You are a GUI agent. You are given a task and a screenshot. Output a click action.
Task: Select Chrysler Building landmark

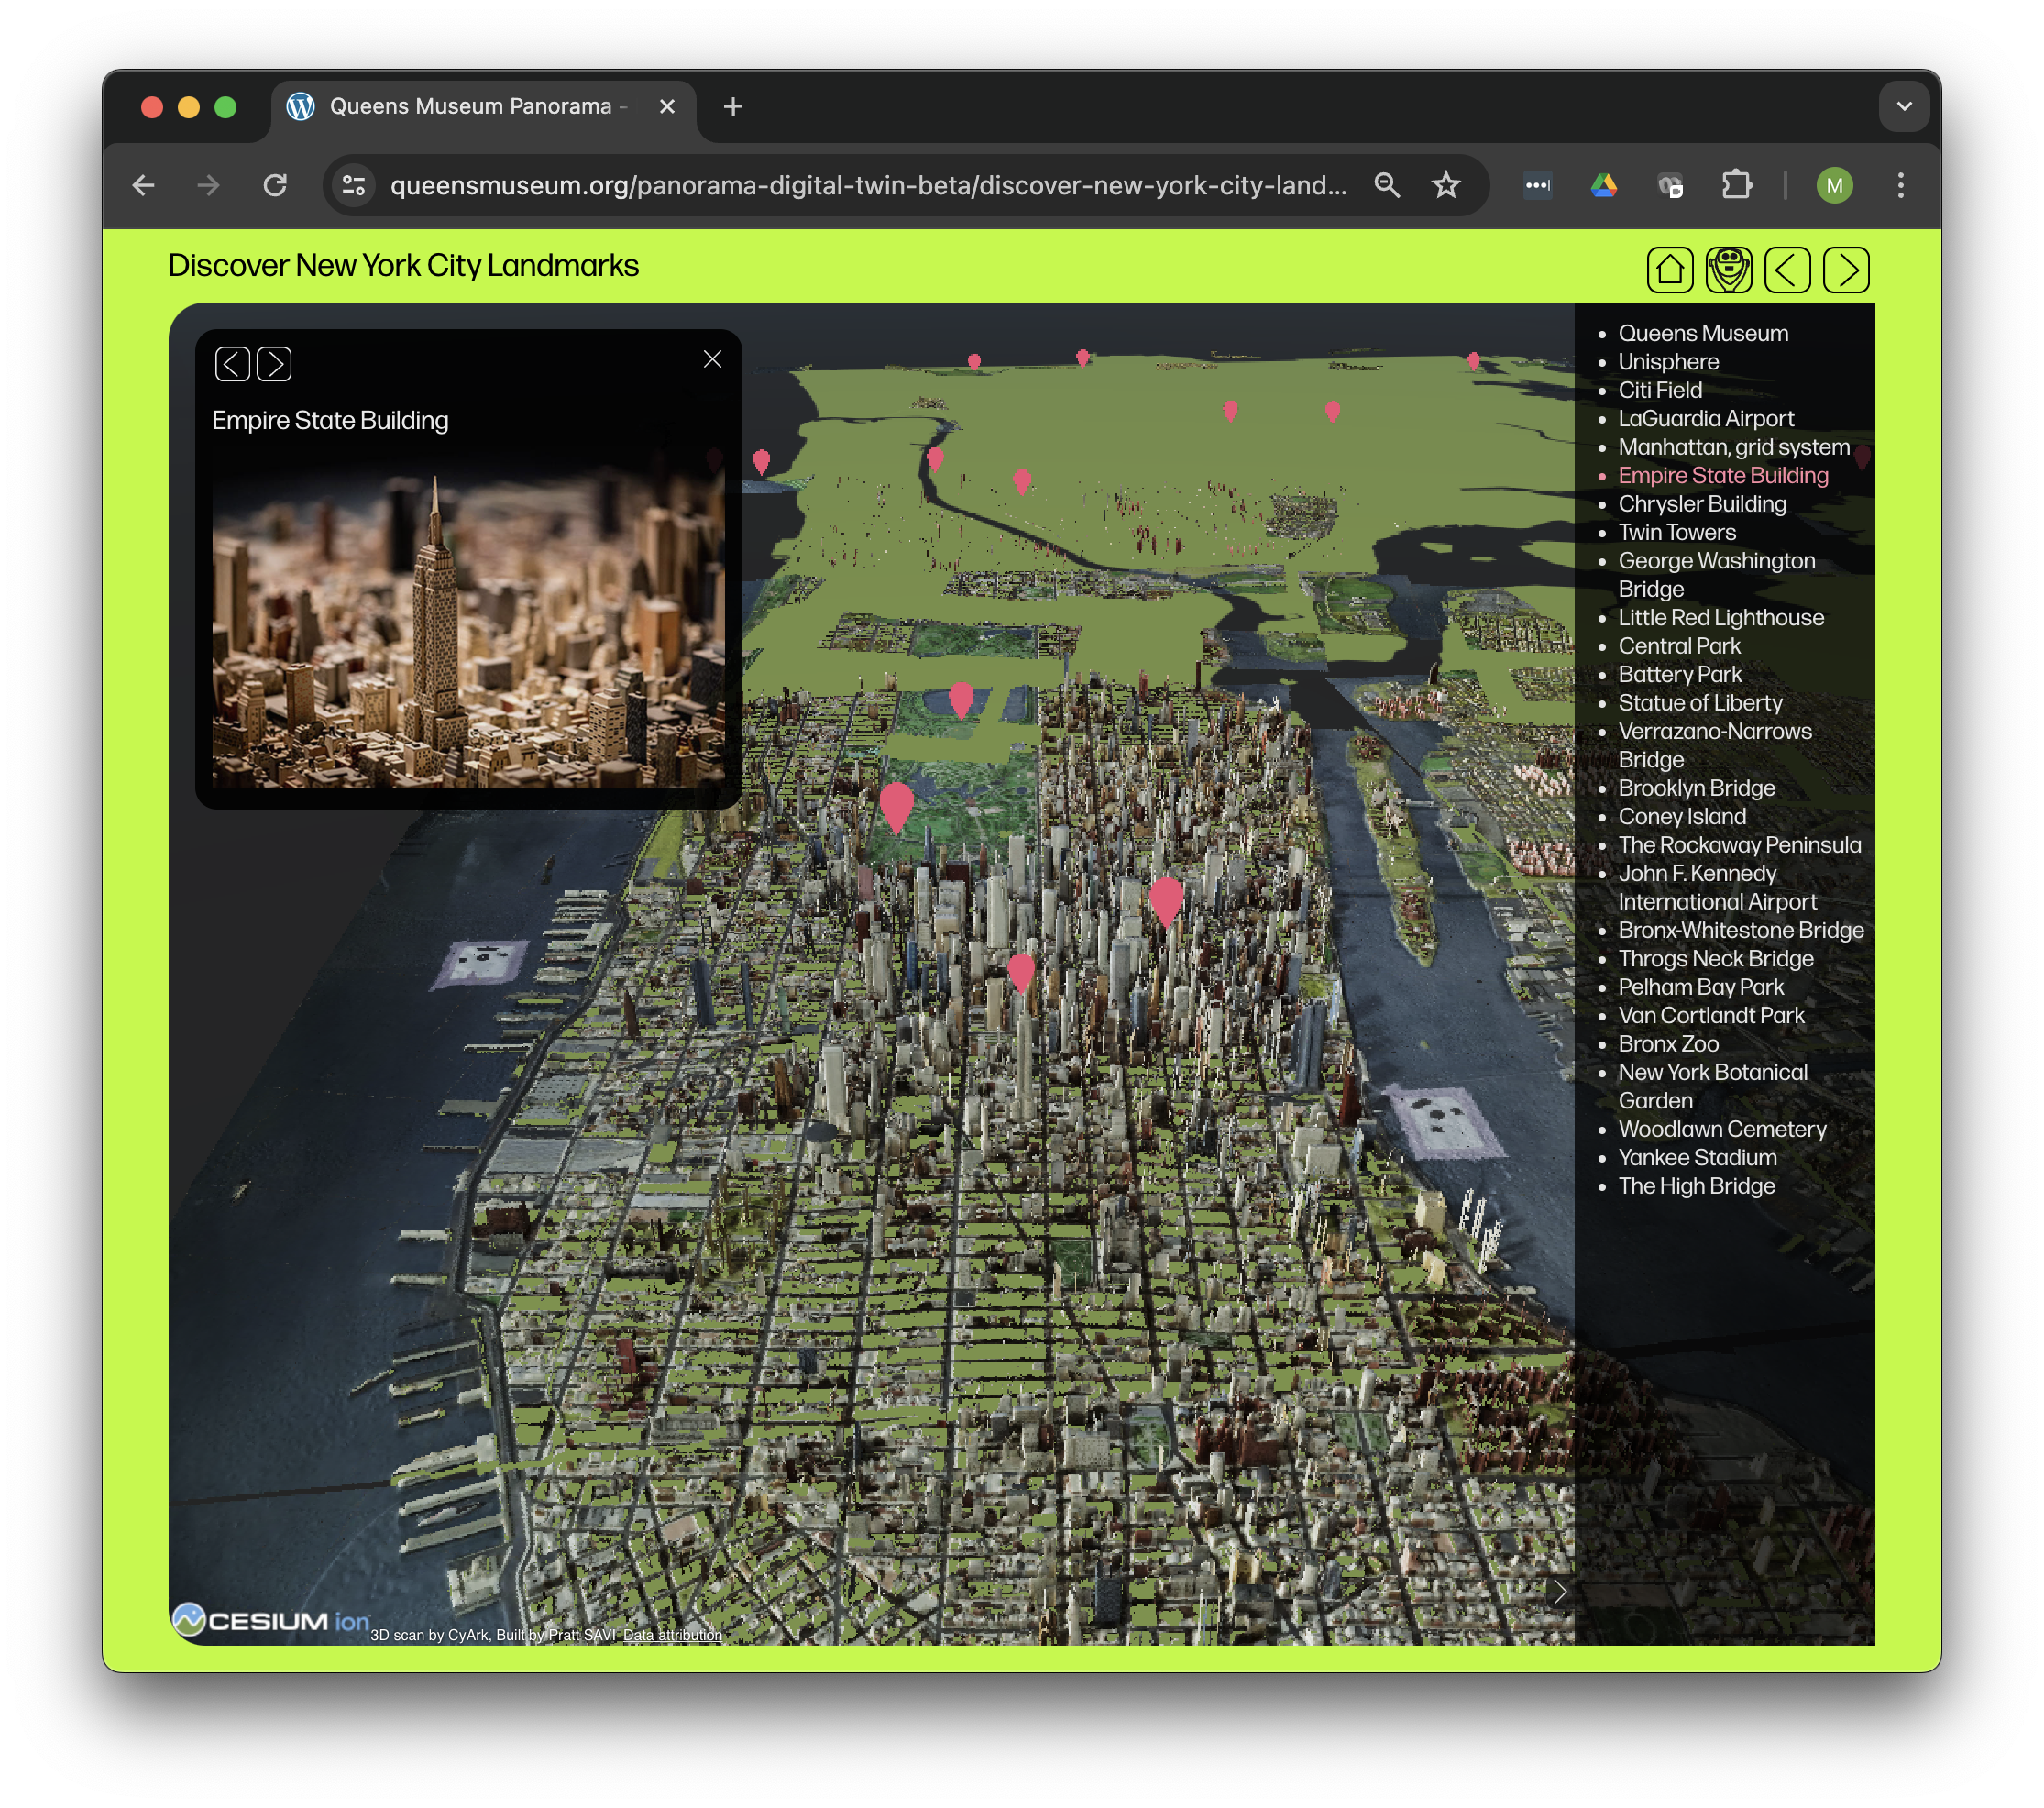pos(1702,504)
